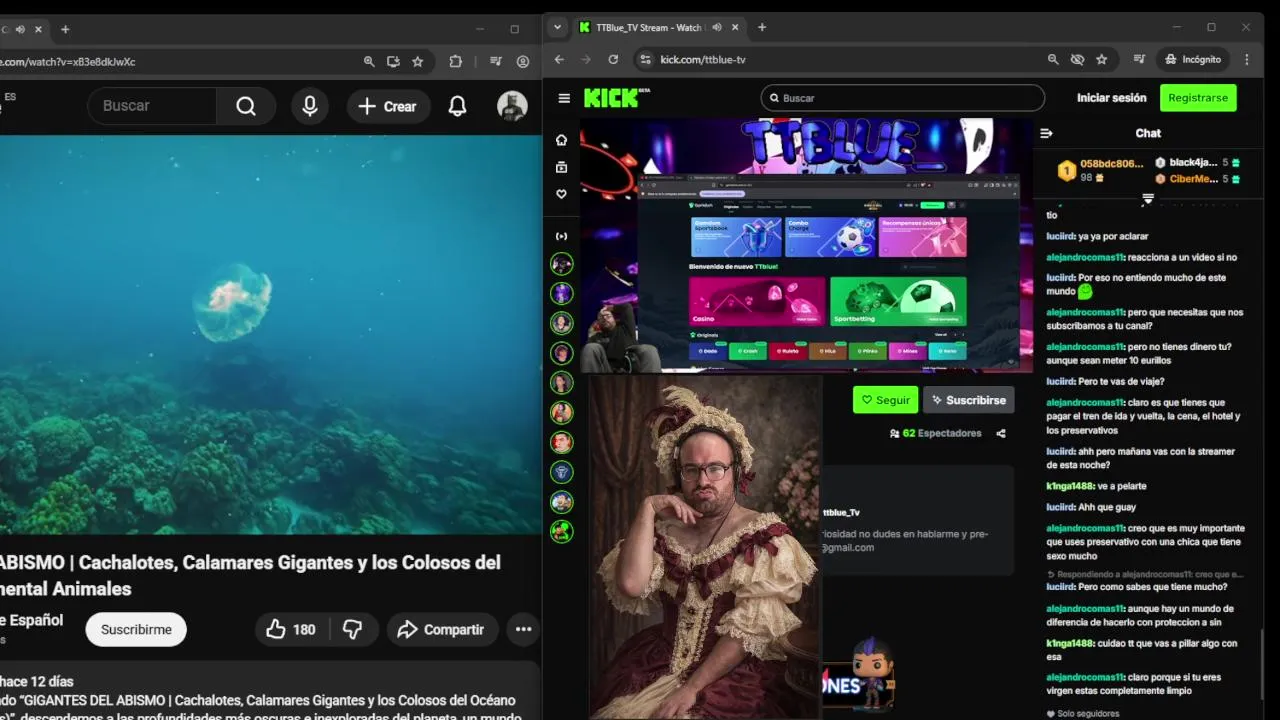Open the Extensions puzzle icon

point(456,61)
